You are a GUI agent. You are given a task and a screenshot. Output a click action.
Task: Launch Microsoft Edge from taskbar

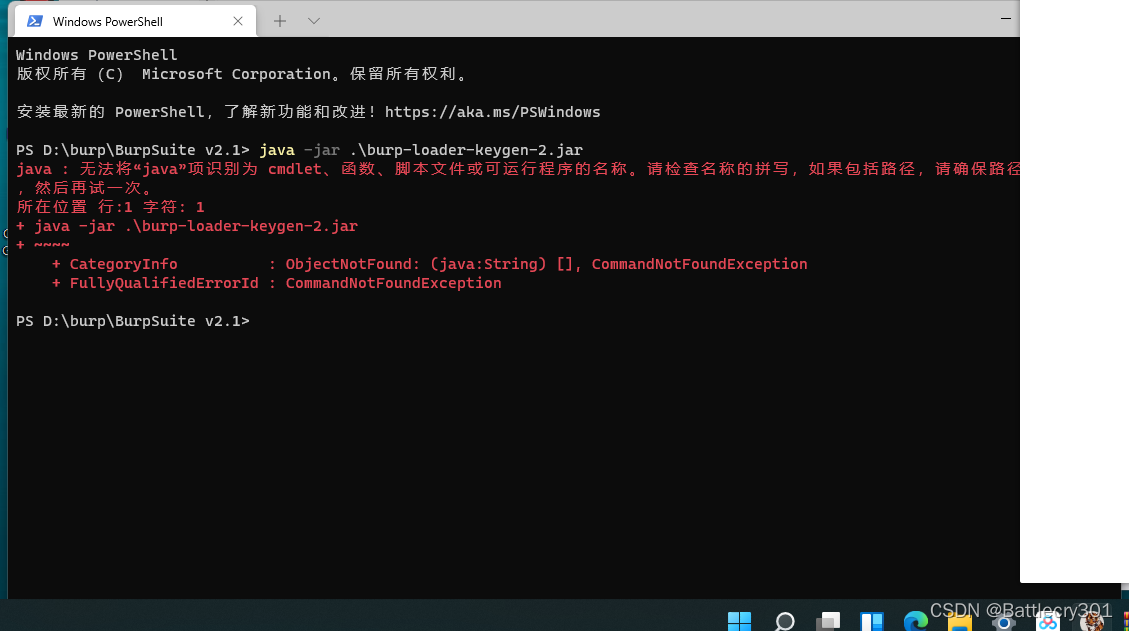coord(915,621)
